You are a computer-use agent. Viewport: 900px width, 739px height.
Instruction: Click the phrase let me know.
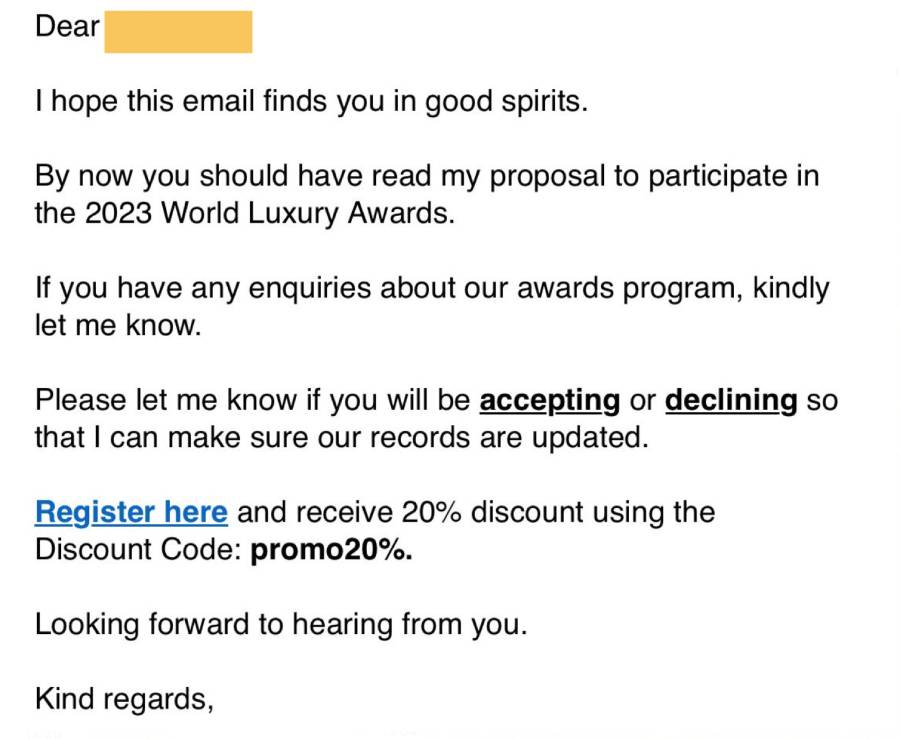tap(118, 325)
